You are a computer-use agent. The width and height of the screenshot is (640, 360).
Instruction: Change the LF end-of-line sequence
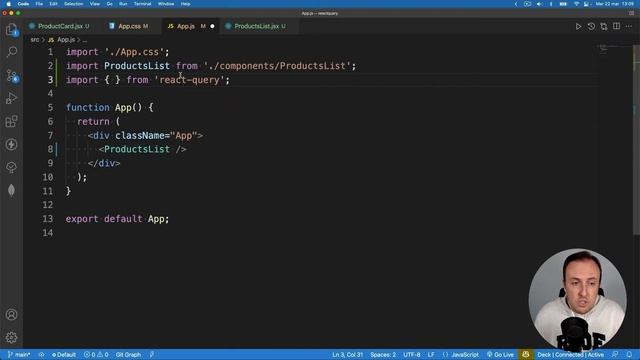coord(431,355)
